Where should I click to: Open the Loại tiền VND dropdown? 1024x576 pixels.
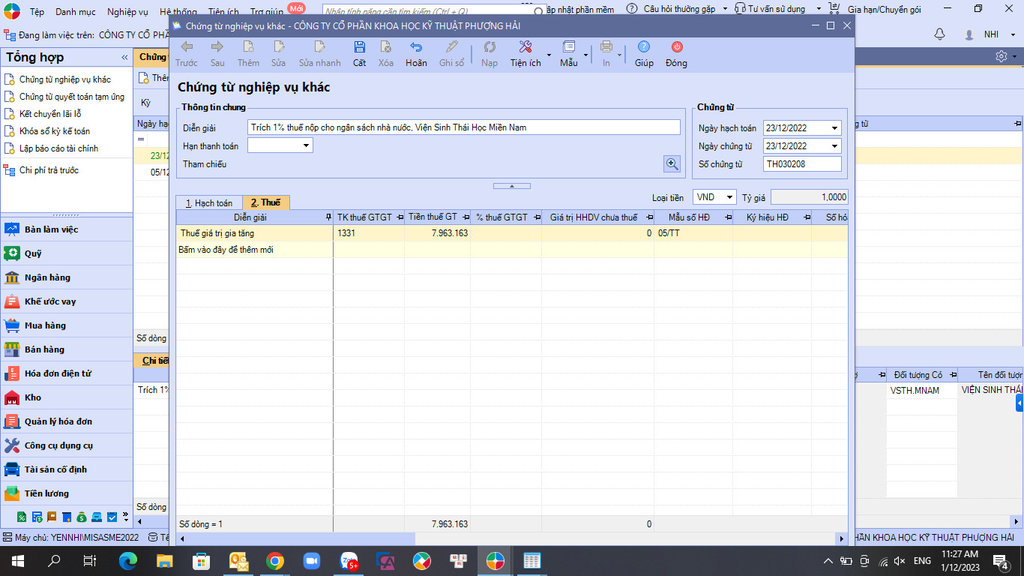pos(729,197)
